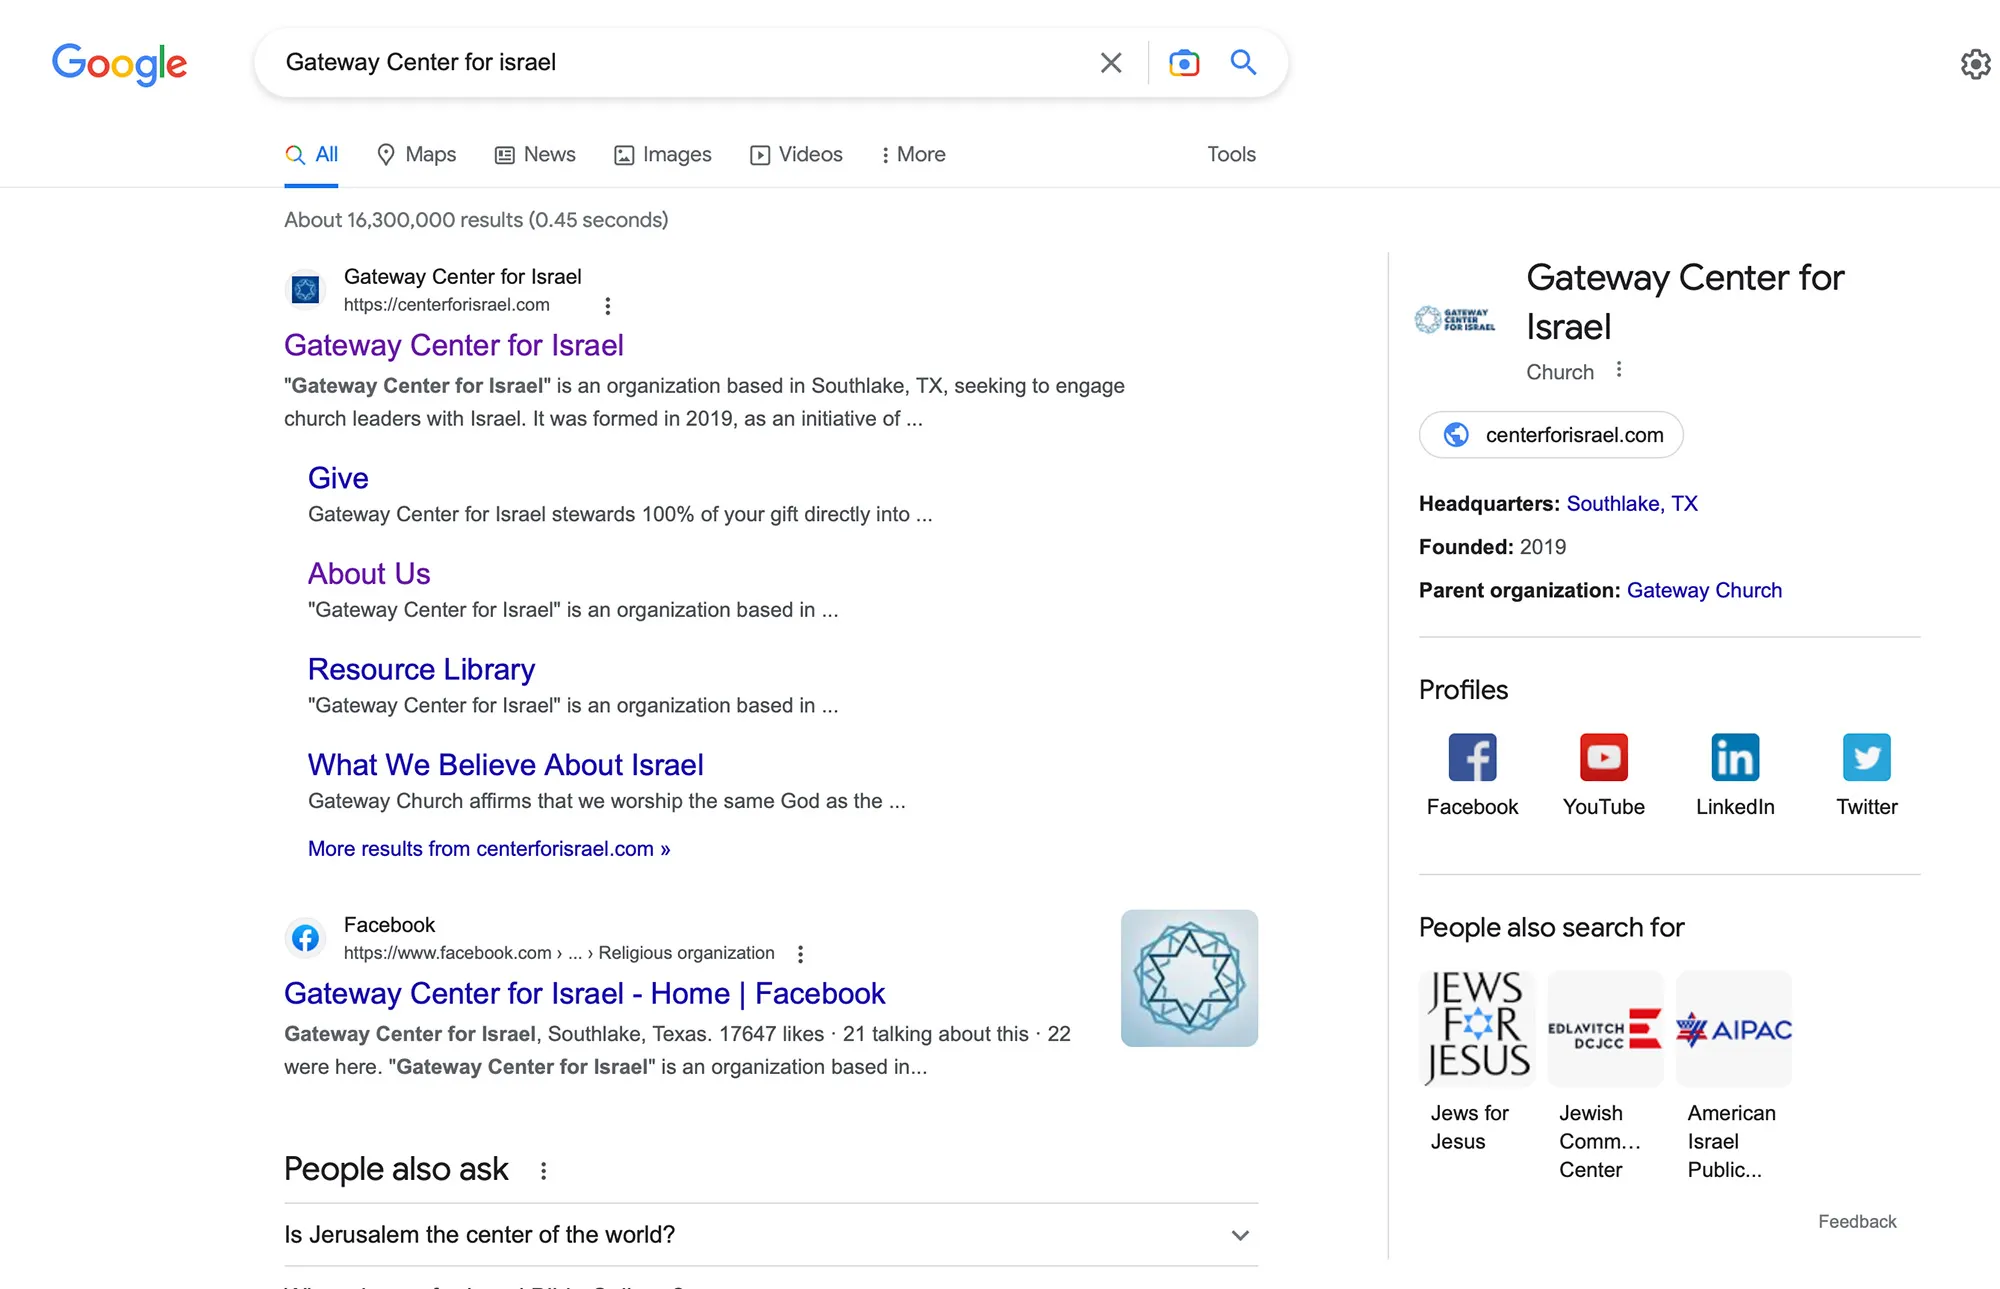Screen dimensions: 2000x1289
Task: Open three-dot menu next to Church label
Action: (1619, 370)
